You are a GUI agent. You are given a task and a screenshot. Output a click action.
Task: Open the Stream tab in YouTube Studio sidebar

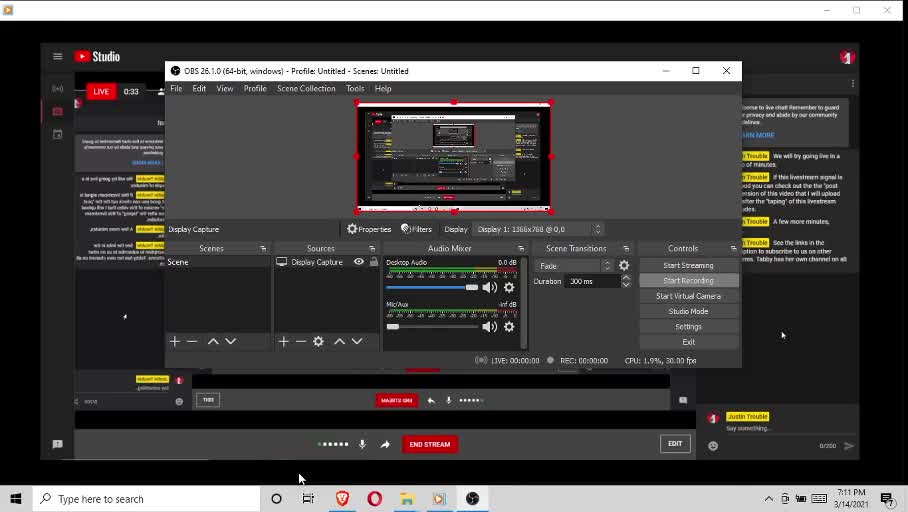(x=57, y=89)
